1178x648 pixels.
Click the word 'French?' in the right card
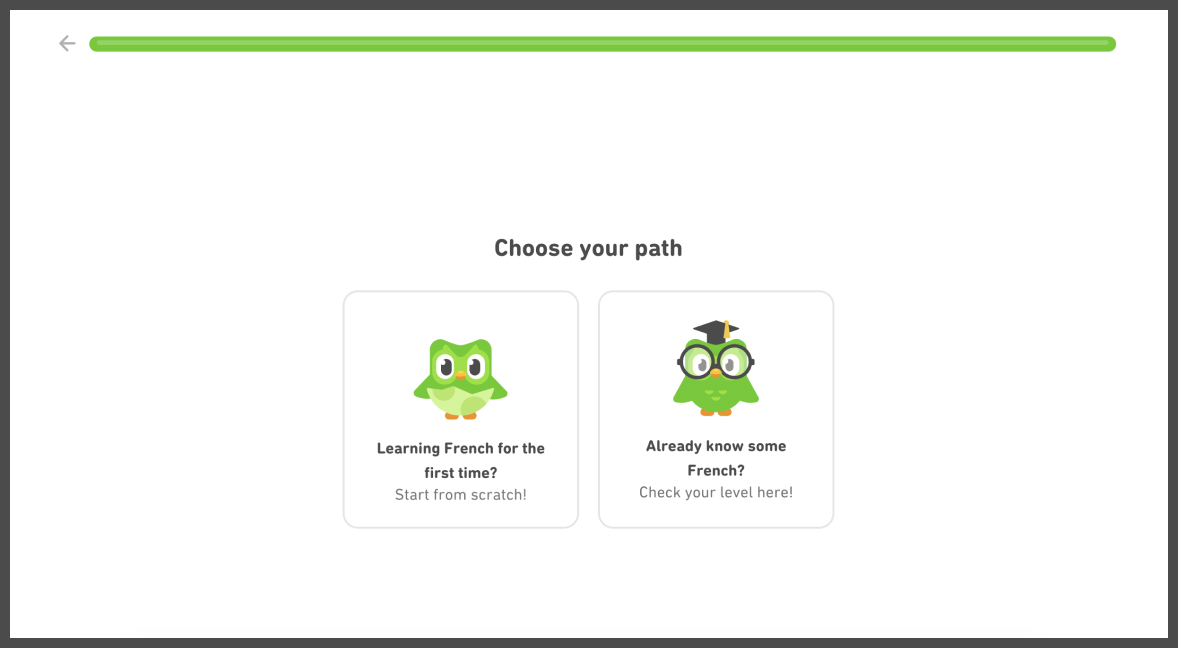tap(716, 471)
